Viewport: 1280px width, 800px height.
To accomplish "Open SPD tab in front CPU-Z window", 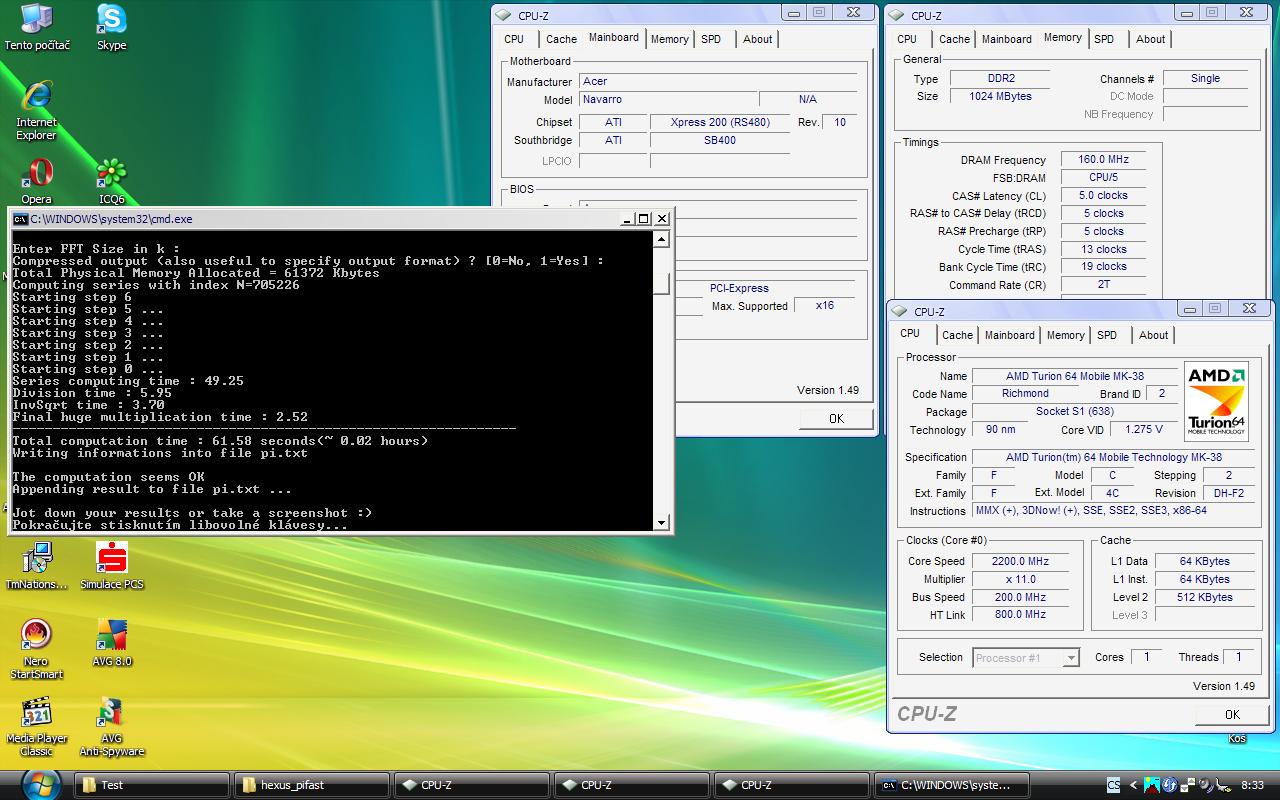I will pyautogui.click(x=1107, y=335).
